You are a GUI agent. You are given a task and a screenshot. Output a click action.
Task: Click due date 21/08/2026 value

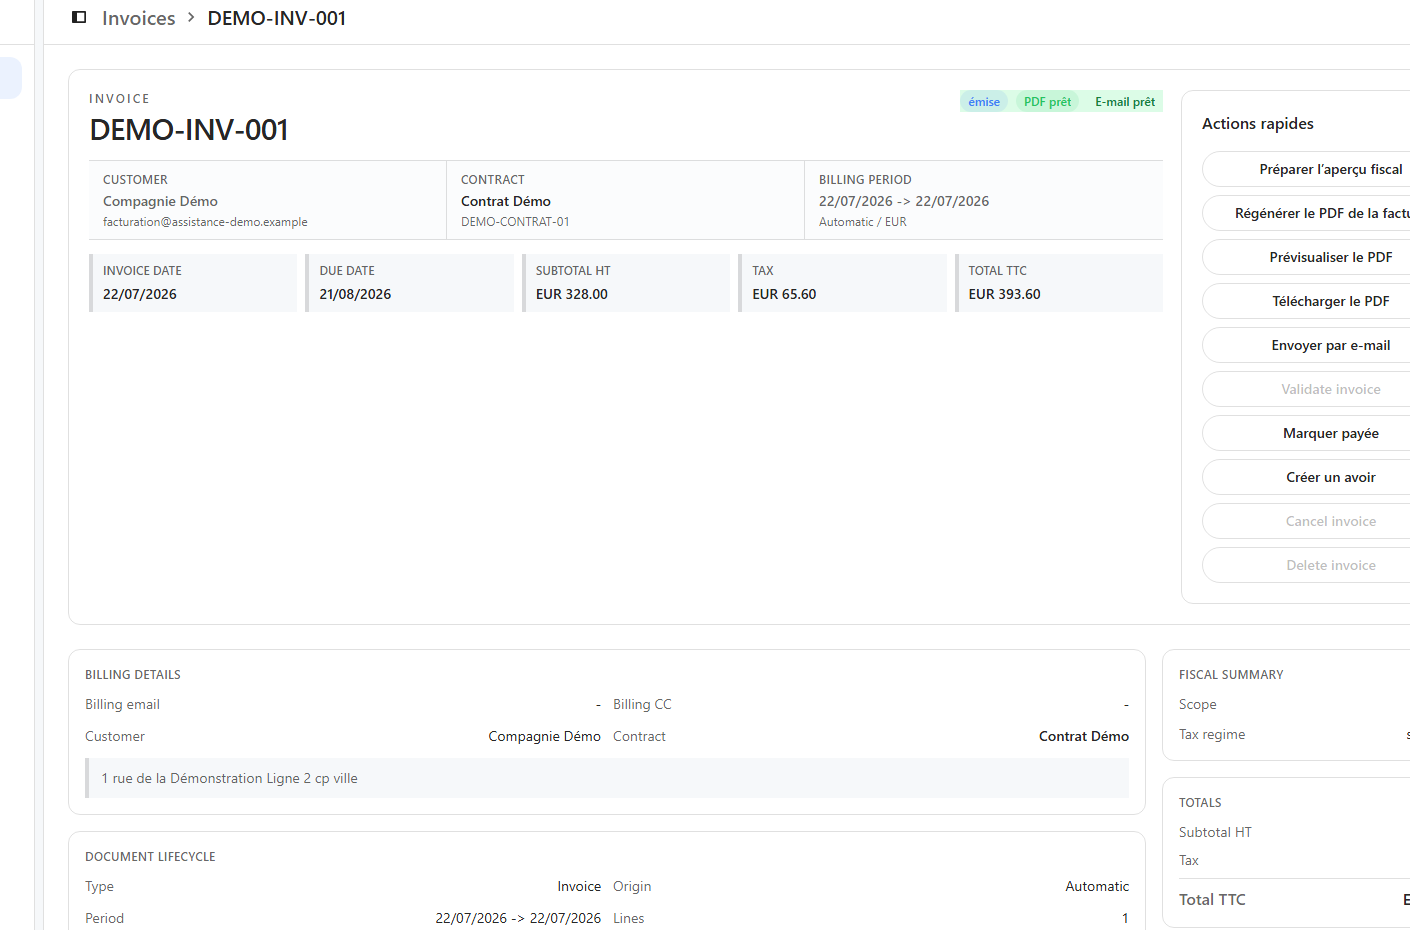tap(355, 294)
